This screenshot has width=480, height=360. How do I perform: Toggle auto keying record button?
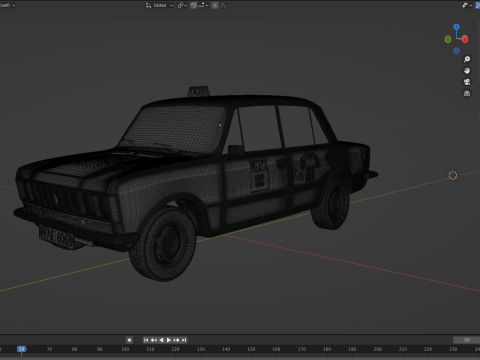130,340
